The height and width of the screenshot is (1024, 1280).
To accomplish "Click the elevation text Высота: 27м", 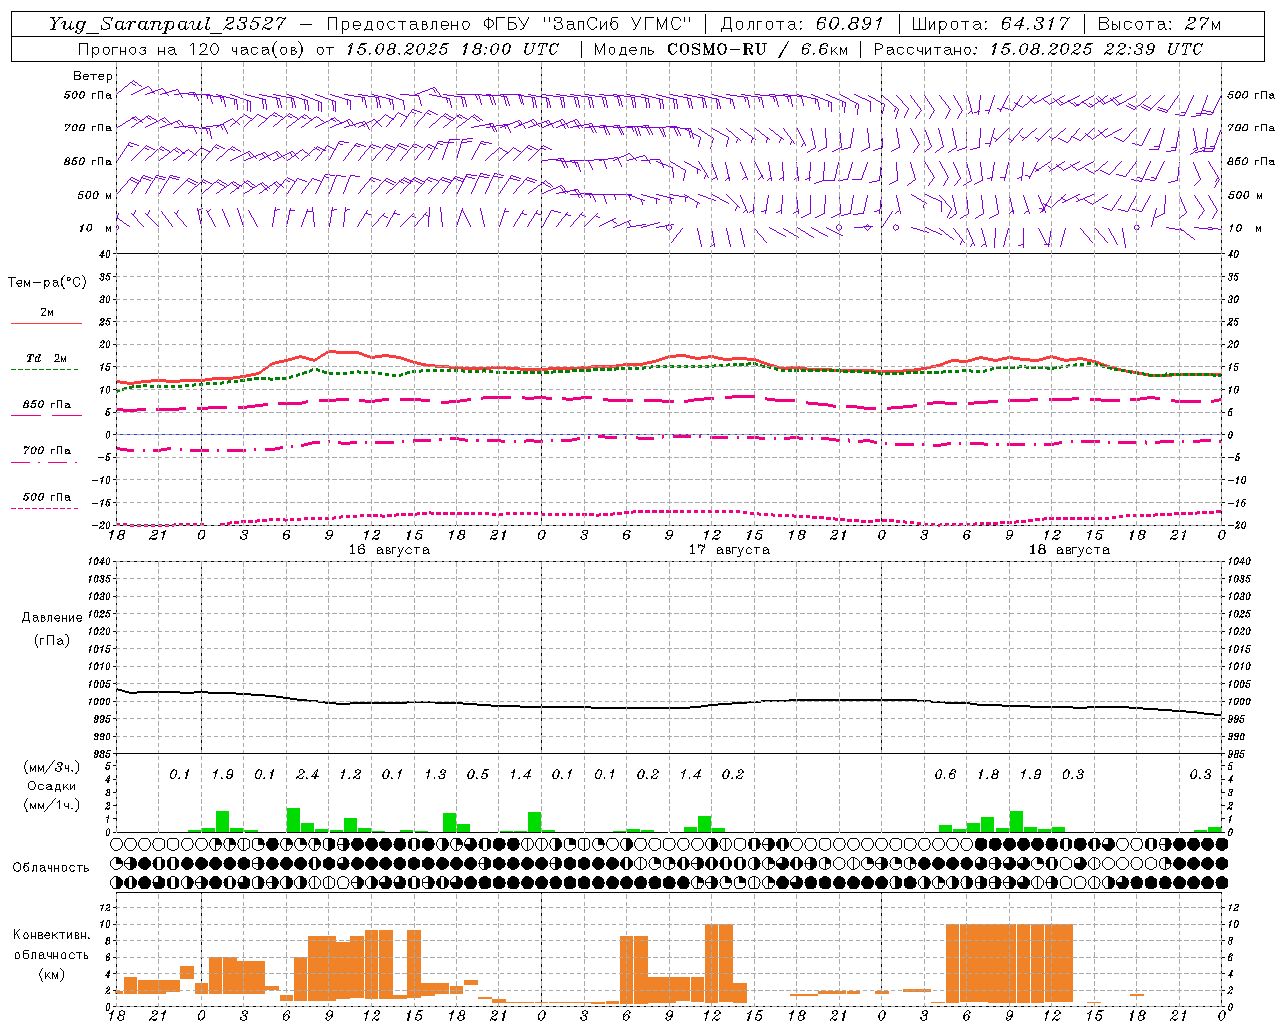I will pyautogui.click(x=1159, y=24).
